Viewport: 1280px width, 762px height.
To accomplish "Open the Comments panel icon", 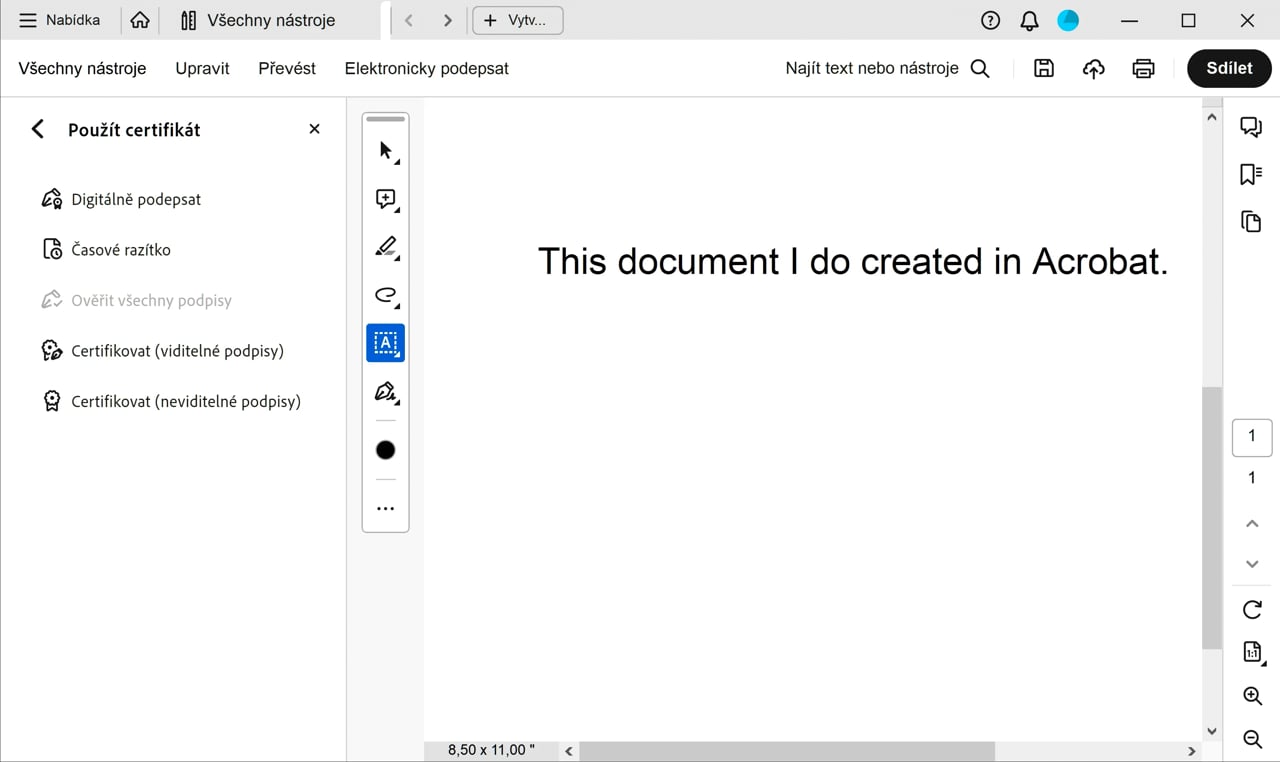I will point(1251,127).
